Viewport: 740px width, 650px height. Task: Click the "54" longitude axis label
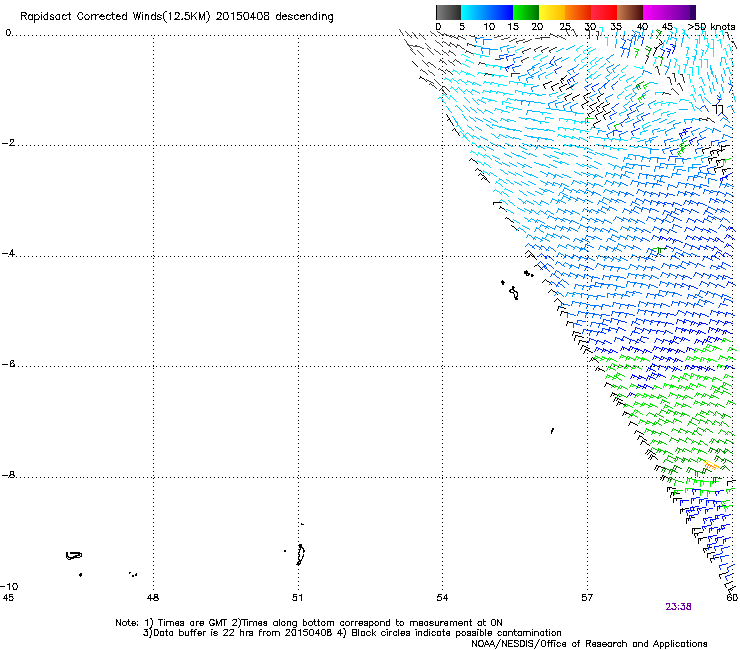(x=442, y=598)
